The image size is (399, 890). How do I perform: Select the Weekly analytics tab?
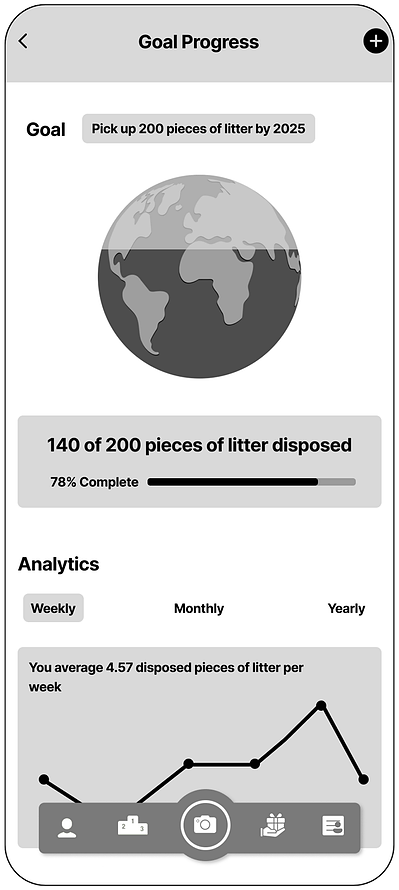(53, 608)
